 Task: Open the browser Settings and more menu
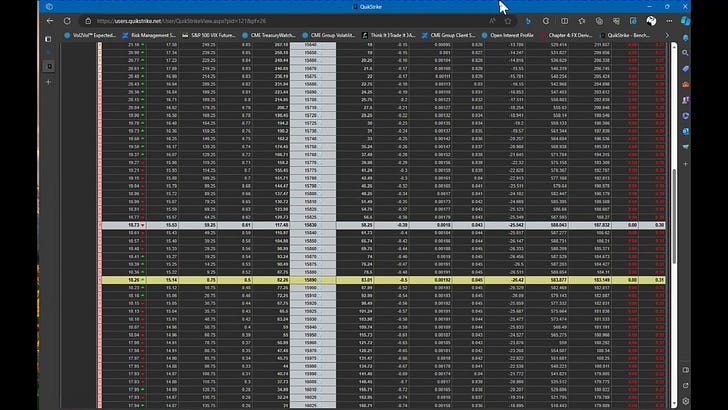click(x=669, y=21)
